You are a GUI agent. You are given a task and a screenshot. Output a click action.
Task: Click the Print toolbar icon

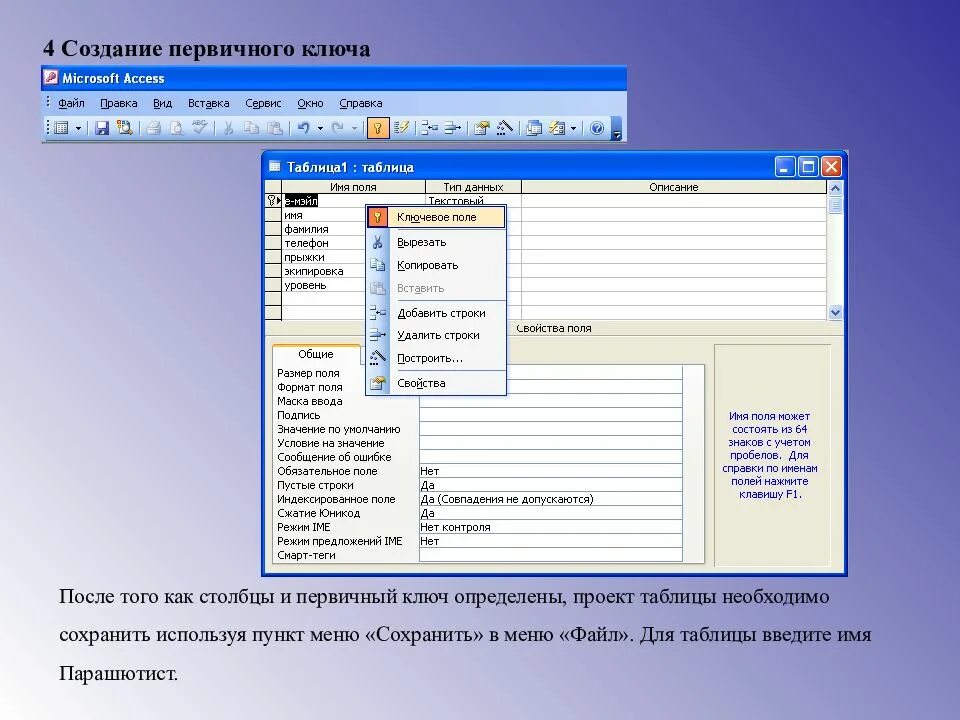pyautogui.click(x=154, y=128)
